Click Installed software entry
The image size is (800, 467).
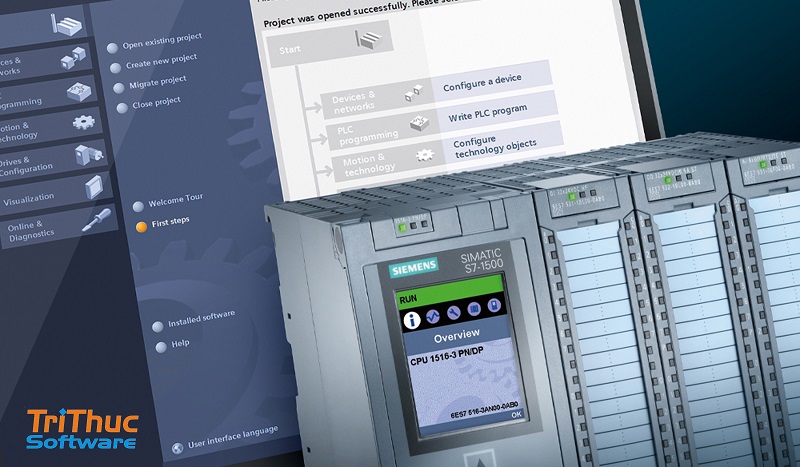[x=201, y=320]
